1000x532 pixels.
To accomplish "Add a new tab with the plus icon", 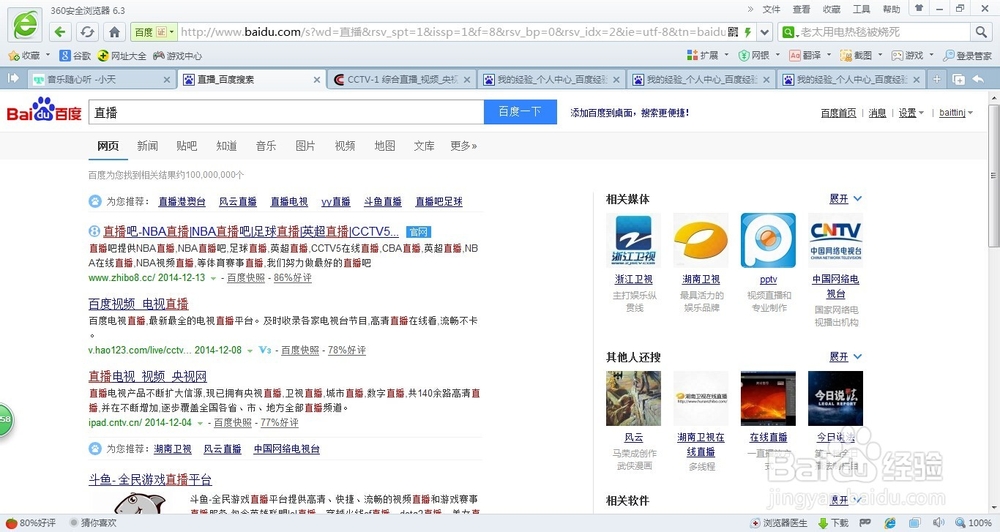I will coord(937,79).
